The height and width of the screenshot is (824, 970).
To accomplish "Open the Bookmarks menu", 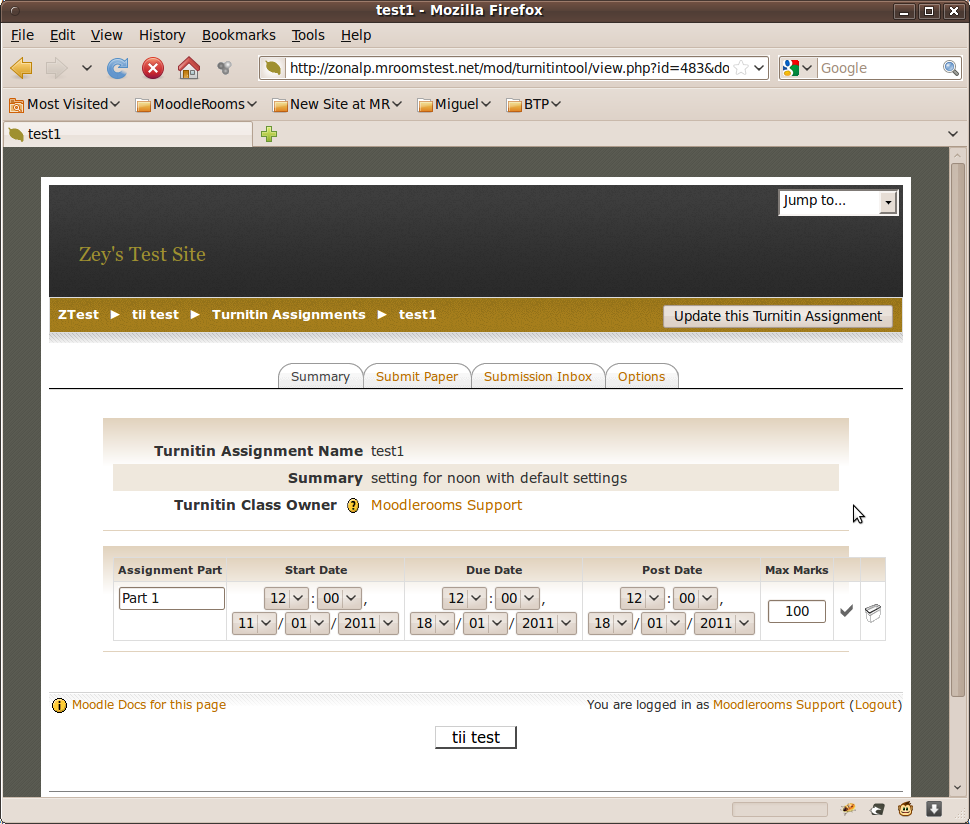I will (239, 35).
